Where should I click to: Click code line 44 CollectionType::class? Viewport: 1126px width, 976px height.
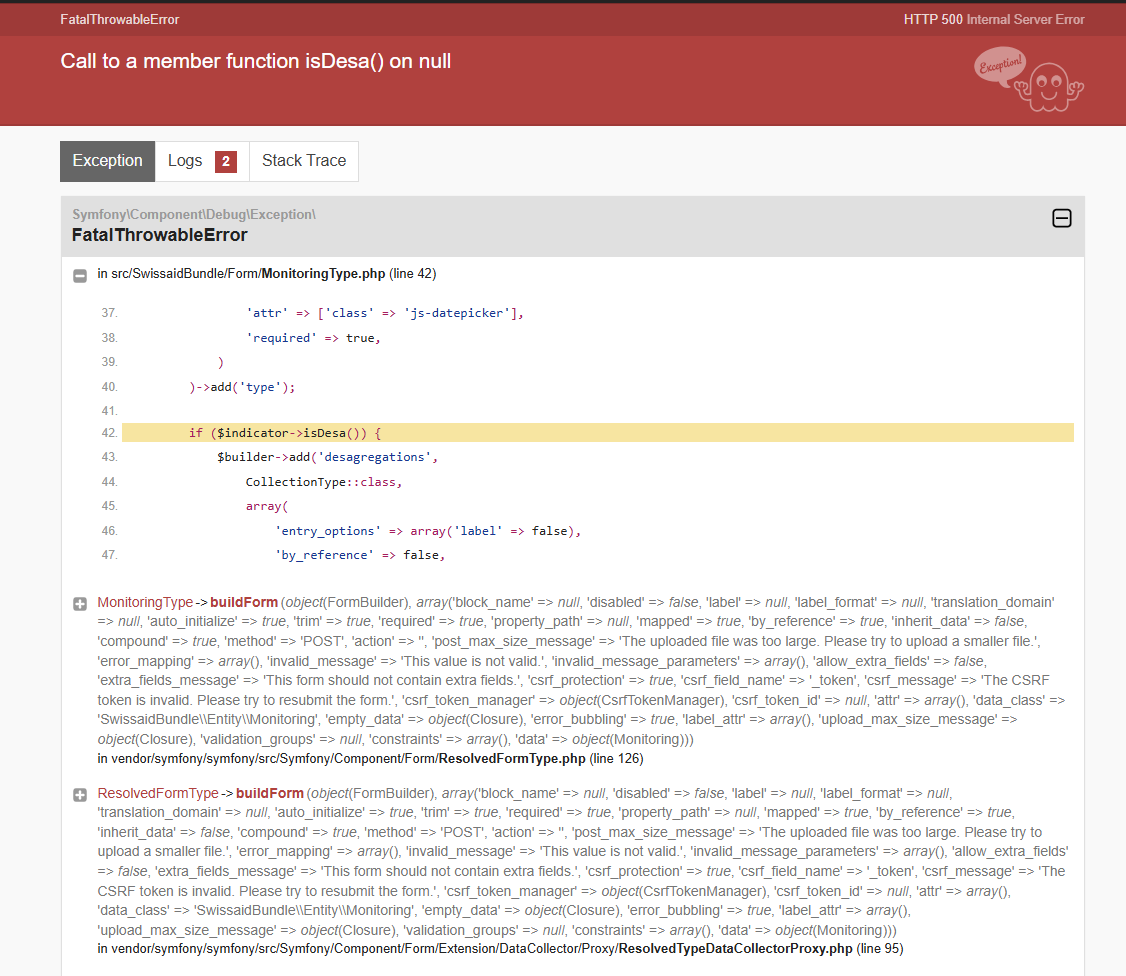click(324, 482)
